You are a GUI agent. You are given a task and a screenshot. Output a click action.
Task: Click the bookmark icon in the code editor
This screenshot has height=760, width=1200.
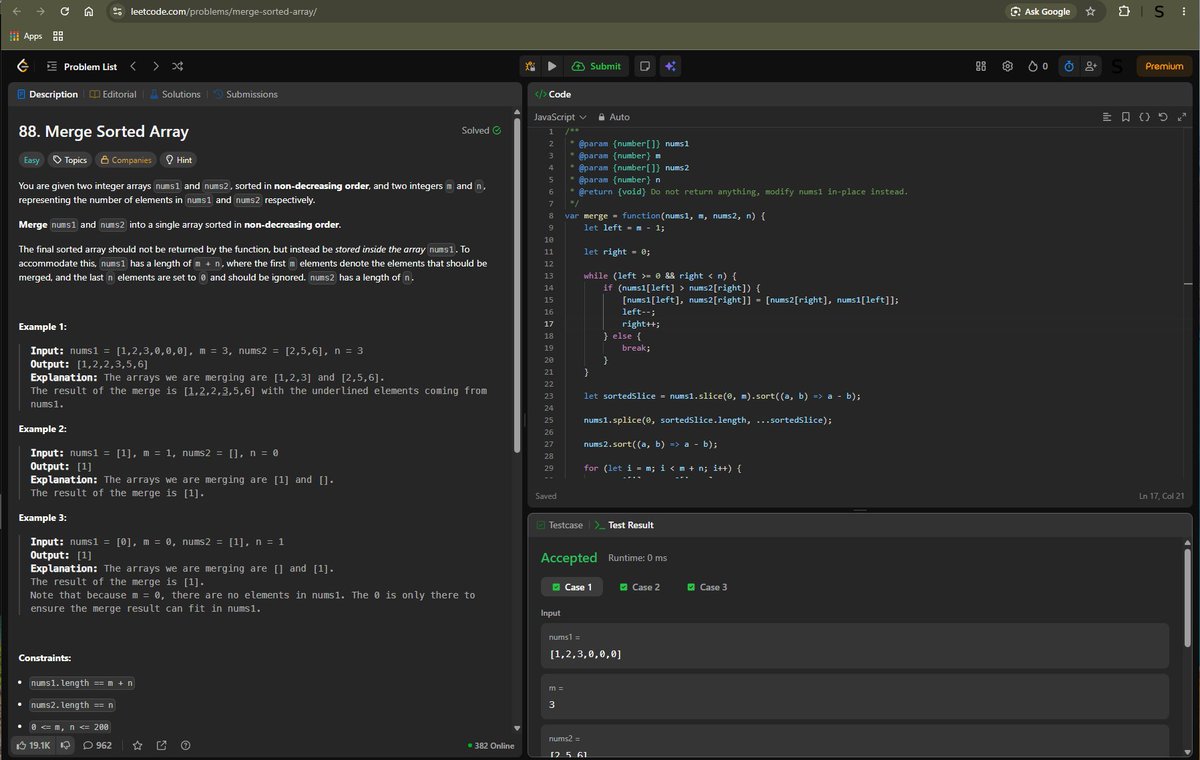1126,117
